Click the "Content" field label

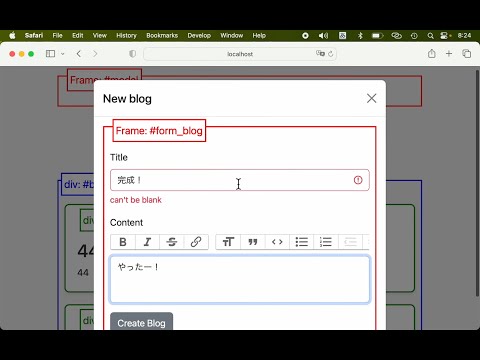pos(126,223)
